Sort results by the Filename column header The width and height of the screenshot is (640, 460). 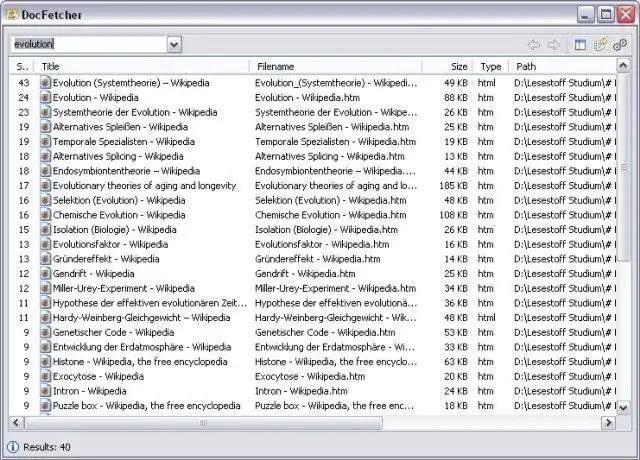336,67
